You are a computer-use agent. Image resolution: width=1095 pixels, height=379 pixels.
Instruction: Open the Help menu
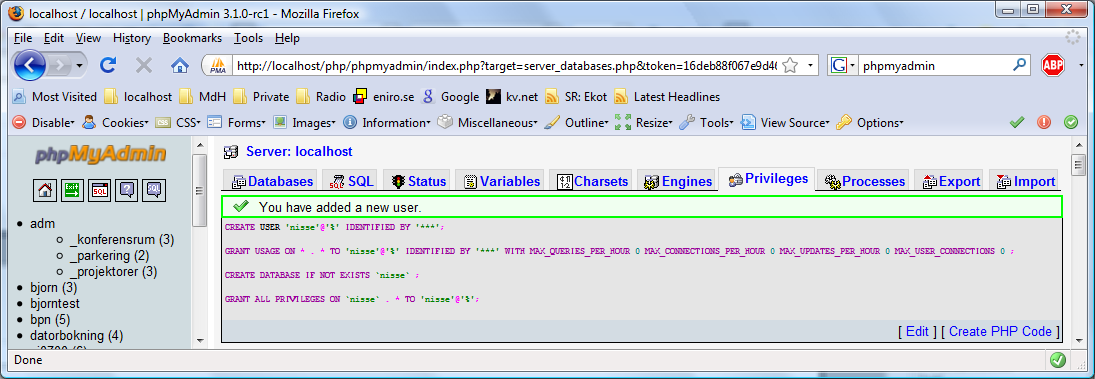click(287, 38)
